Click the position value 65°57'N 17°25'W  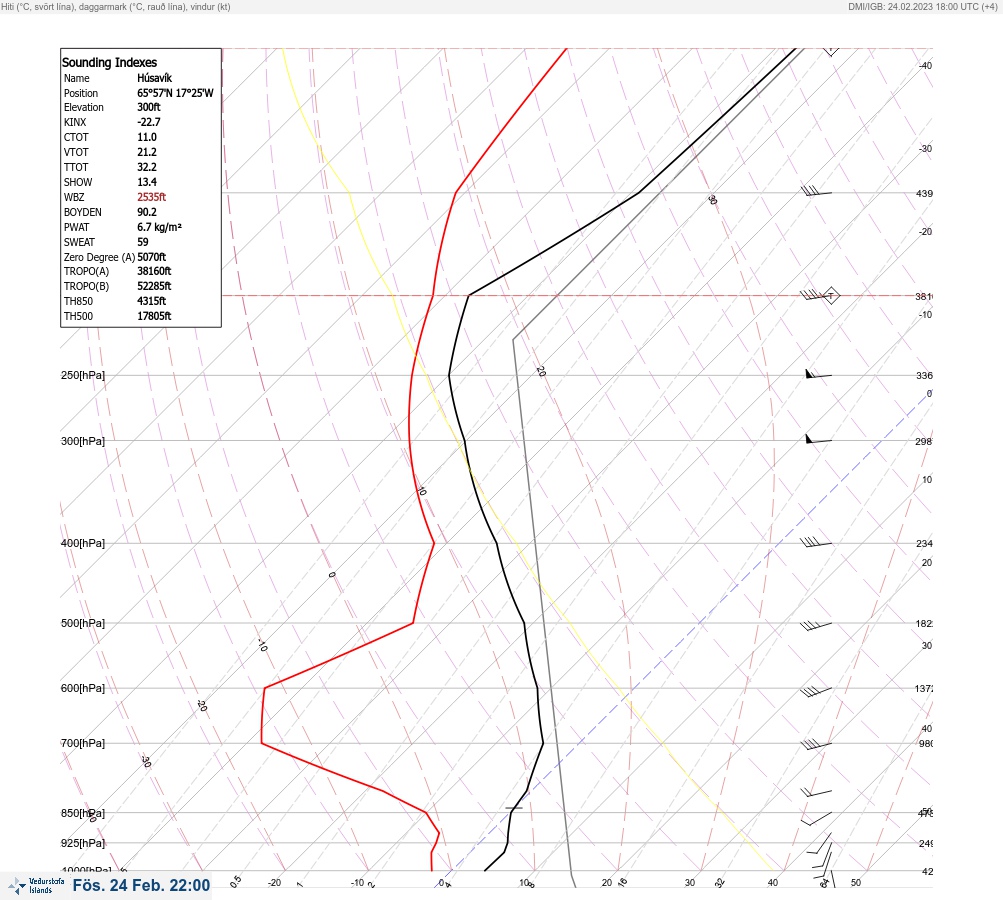[175, 93]
